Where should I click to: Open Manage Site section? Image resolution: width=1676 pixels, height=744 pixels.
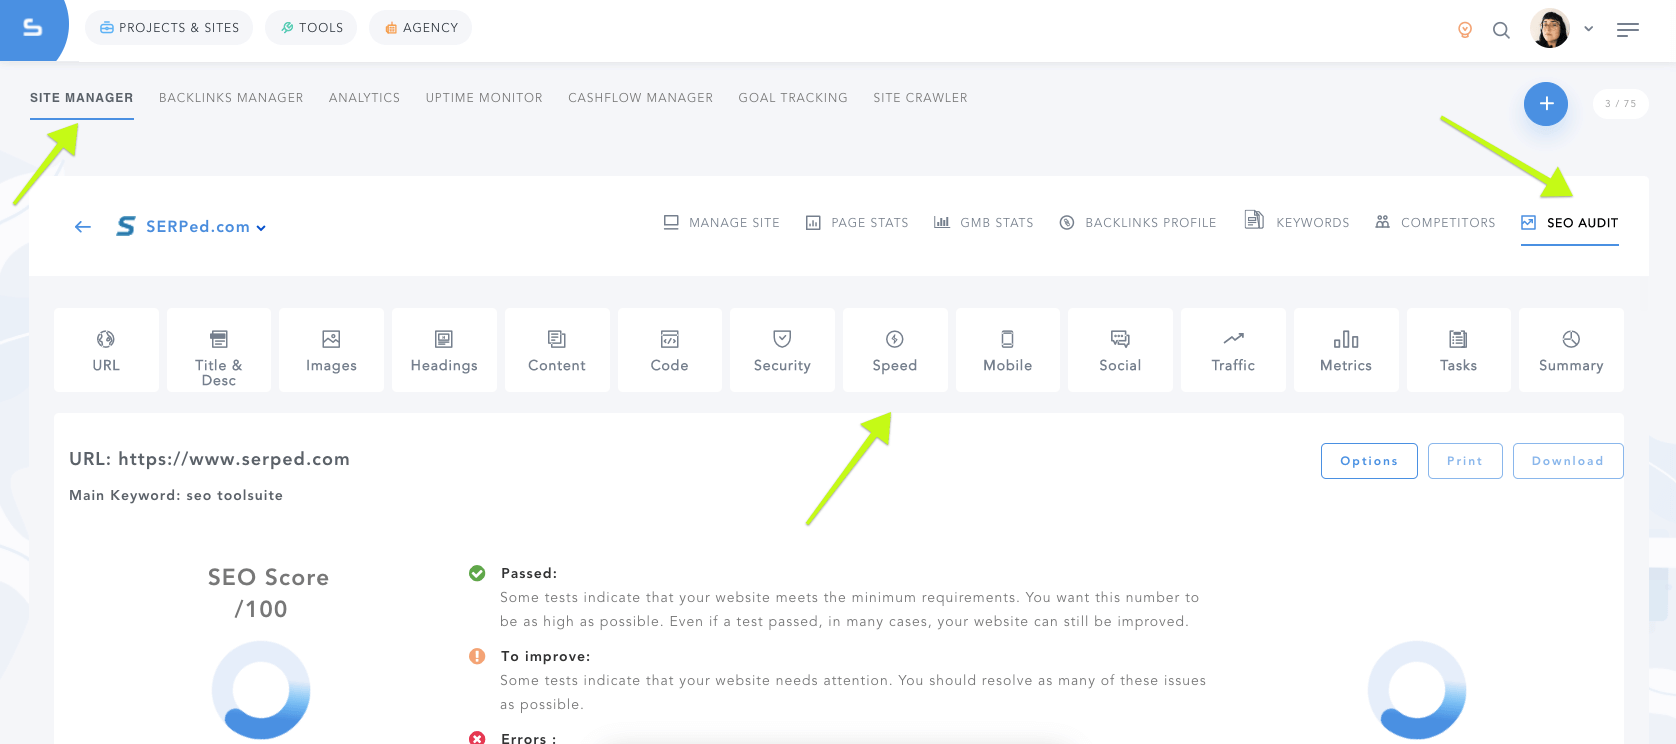point(722,223)
